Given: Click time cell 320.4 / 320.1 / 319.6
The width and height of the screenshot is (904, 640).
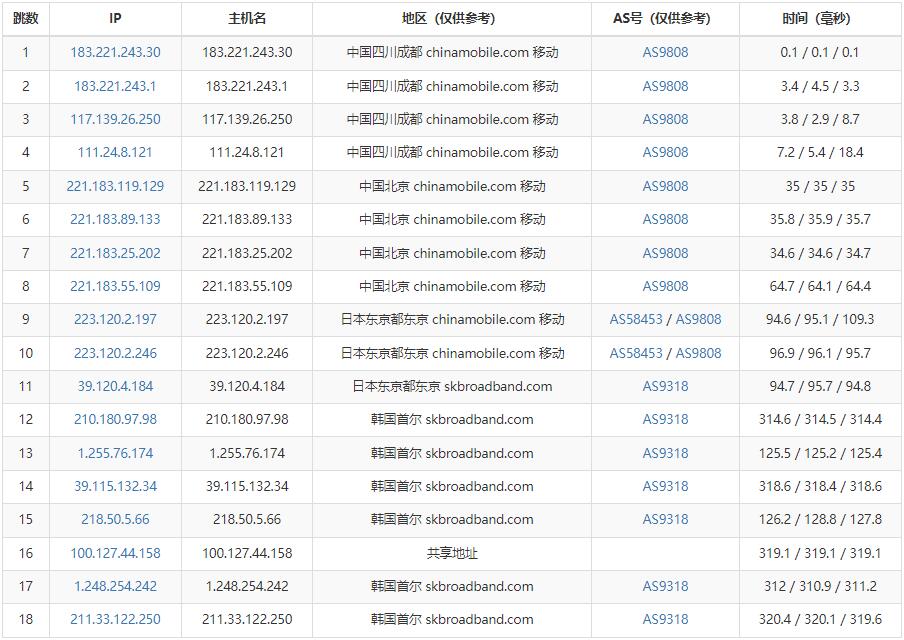Looking at the screenshot, I should [x=820, y=619].
